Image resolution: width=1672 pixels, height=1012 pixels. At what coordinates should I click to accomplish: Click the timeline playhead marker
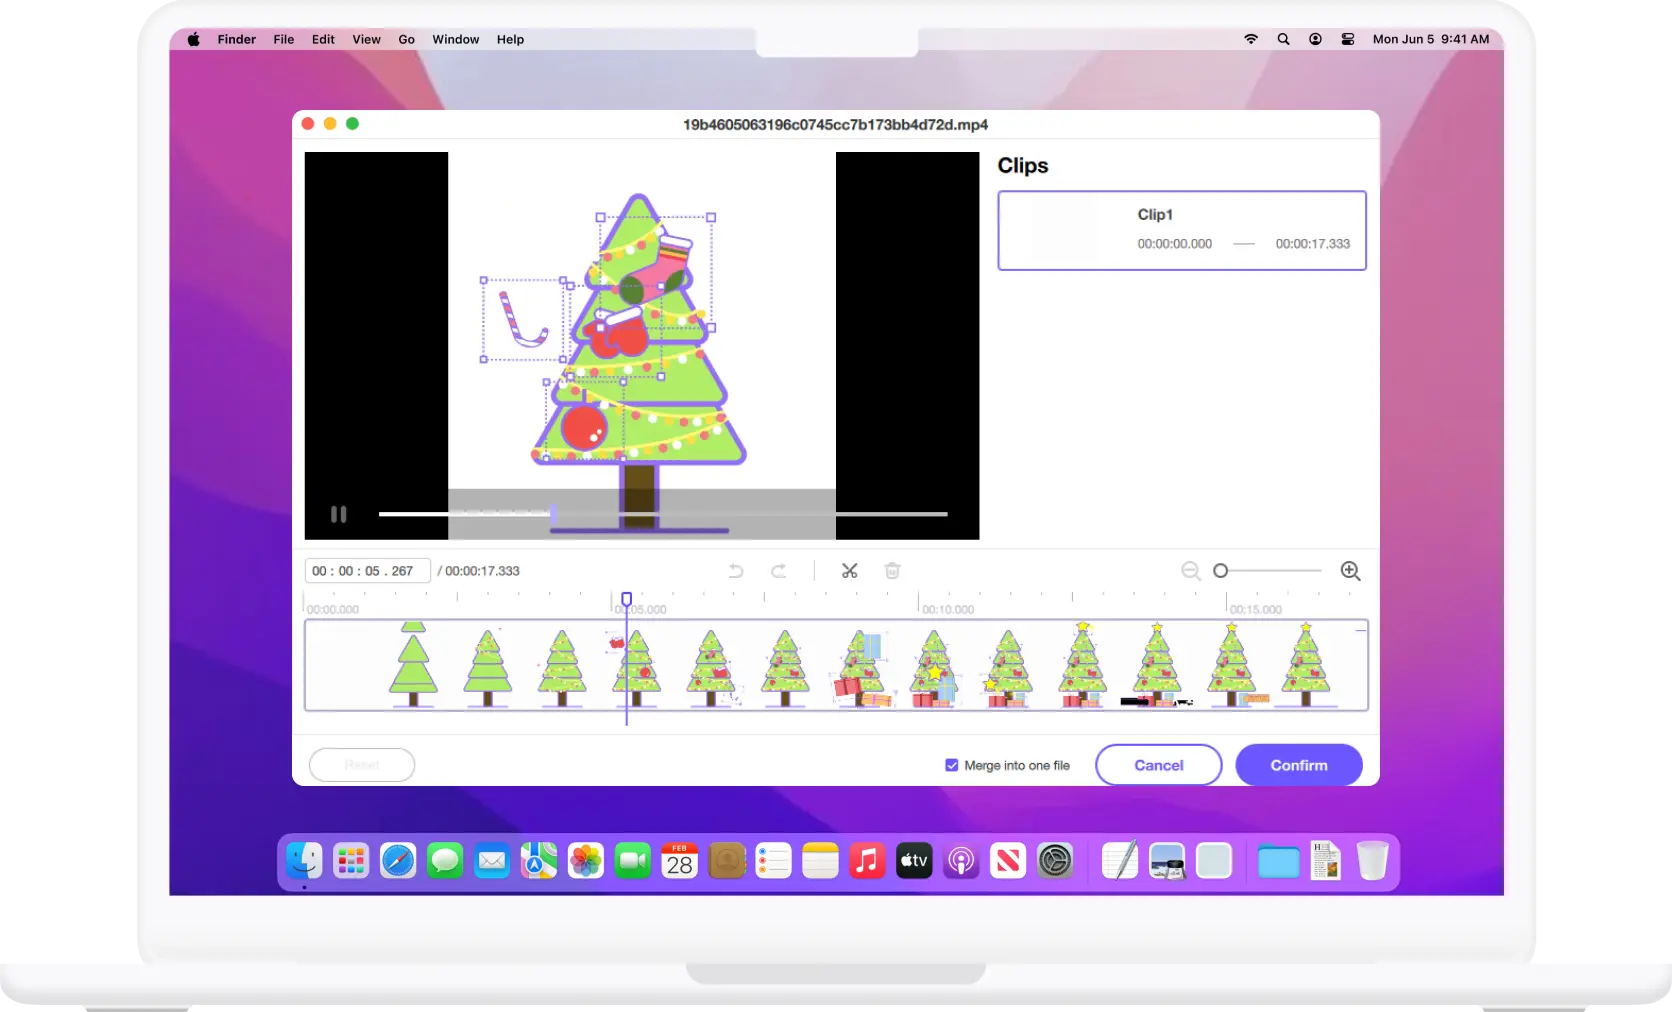[627, 599]
